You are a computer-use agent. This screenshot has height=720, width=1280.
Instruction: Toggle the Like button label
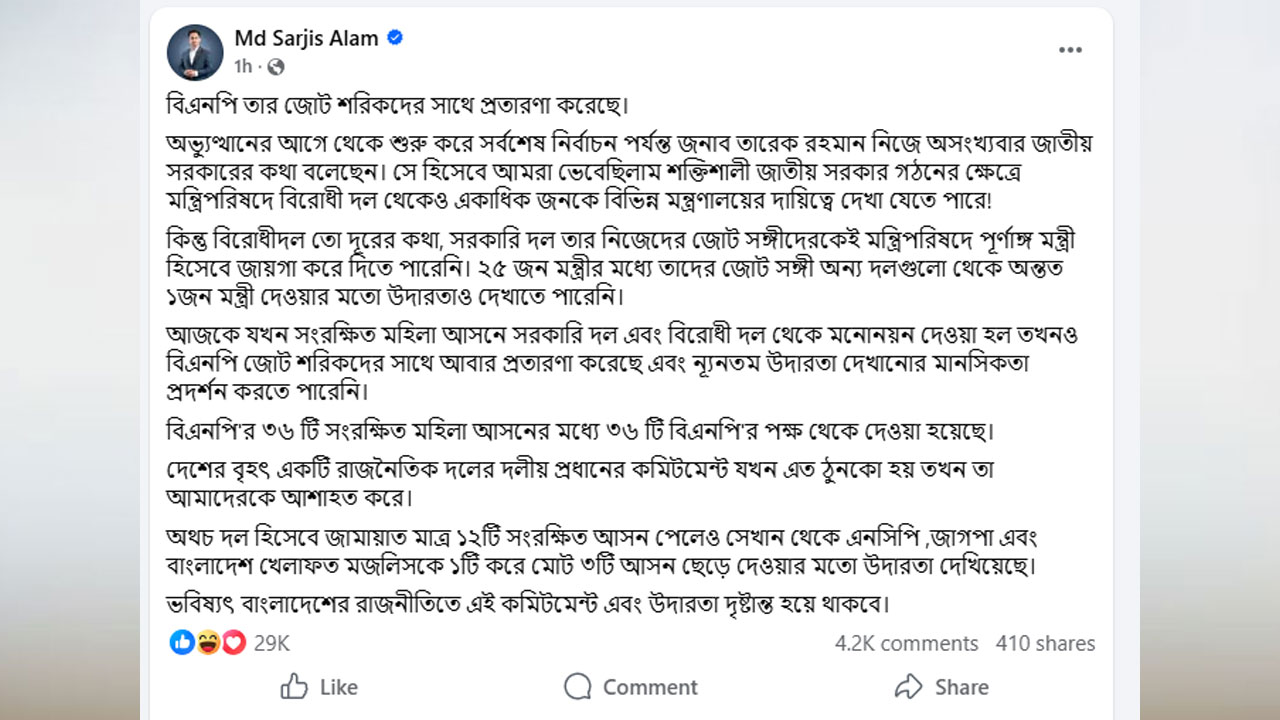click(x=338, y=687)
